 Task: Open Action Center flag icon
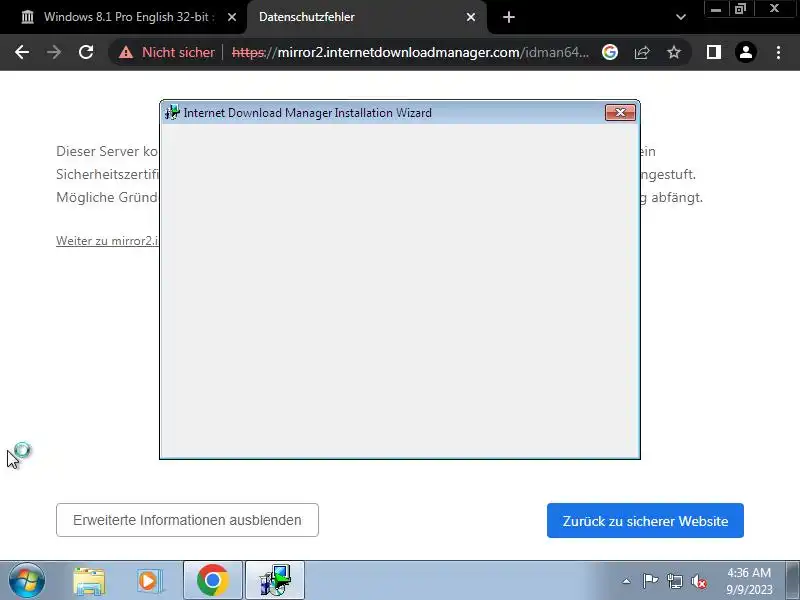(651, 581)
